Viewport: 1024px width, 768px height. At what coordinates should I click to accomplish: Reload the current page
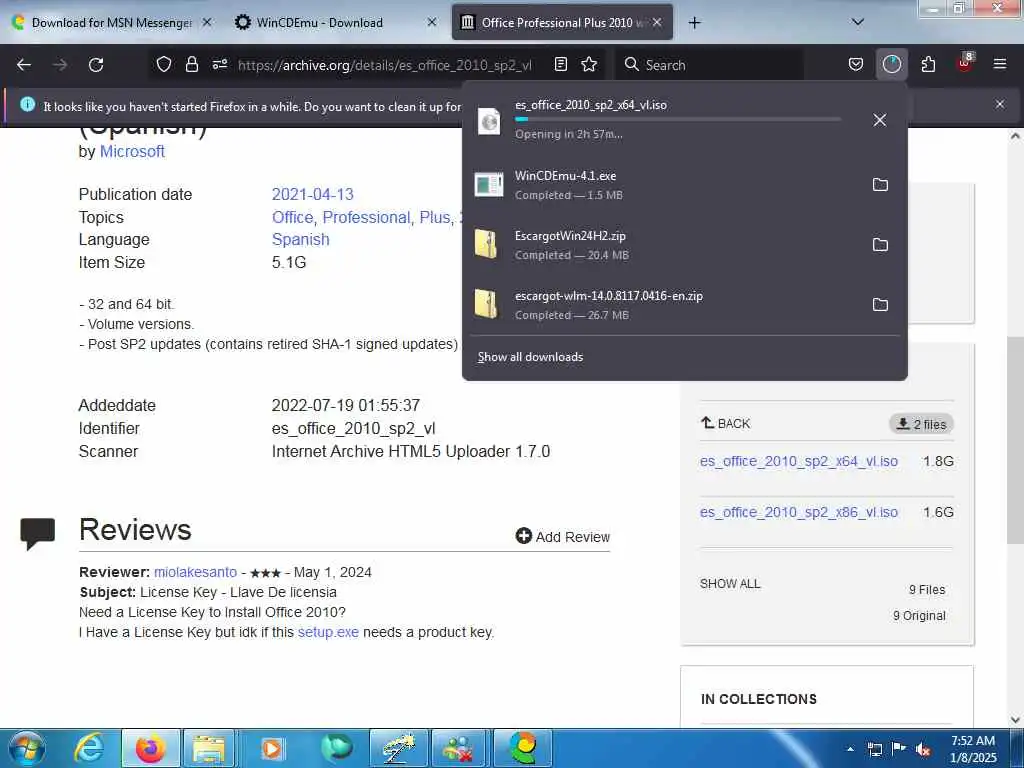tap(96, 65)
